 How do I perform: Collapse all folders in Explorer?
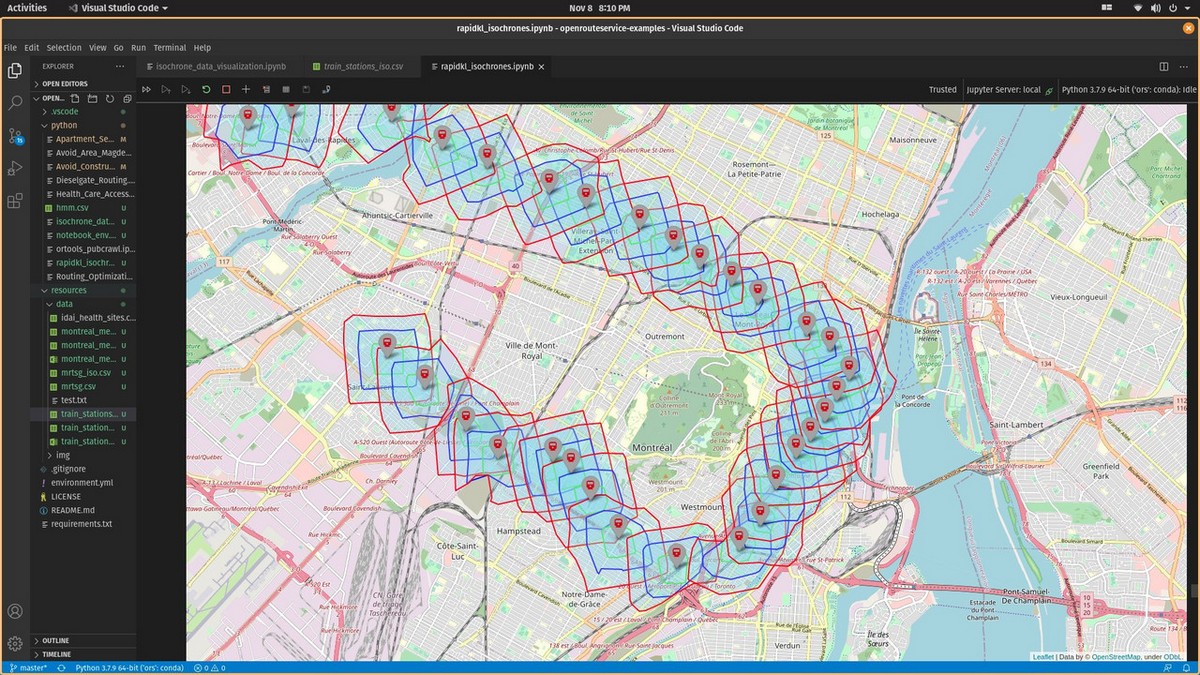127,99
